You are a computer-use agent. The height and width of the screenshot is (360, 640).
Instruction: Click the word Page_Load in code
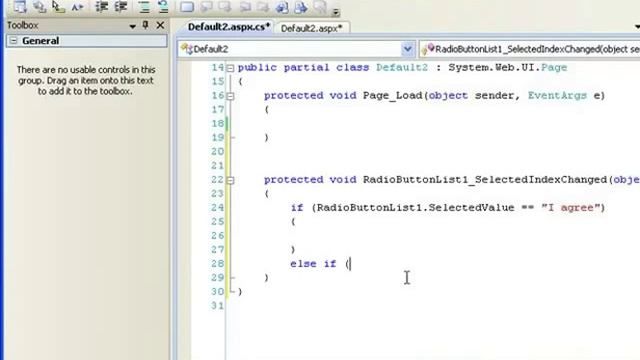pos(392,96)
